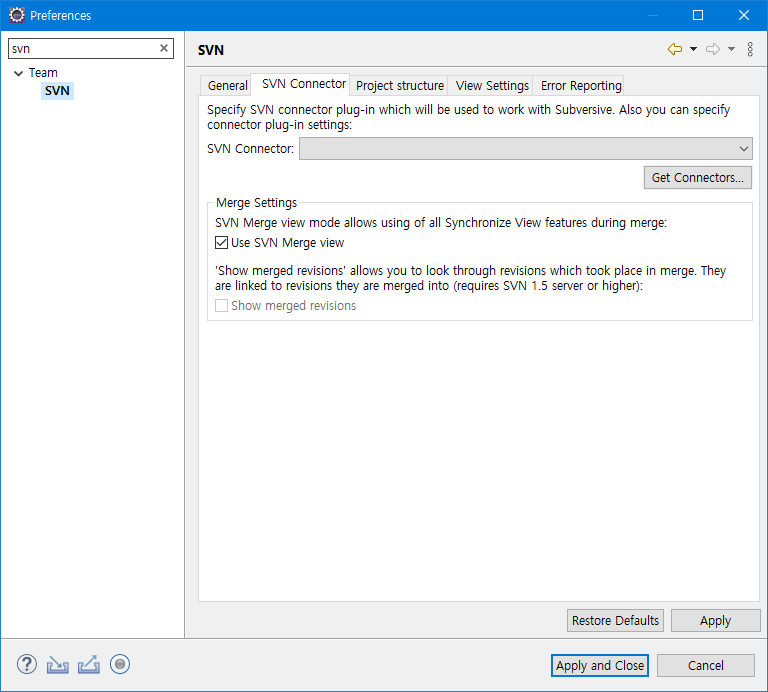Go back to previous preference page
This screenshot has height=692, width=768.
[x=675, y=49]
